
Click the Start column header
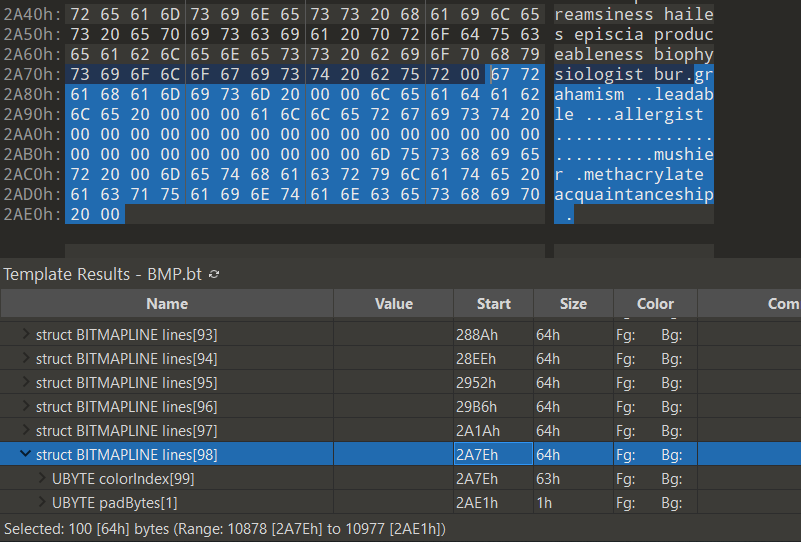493,304
